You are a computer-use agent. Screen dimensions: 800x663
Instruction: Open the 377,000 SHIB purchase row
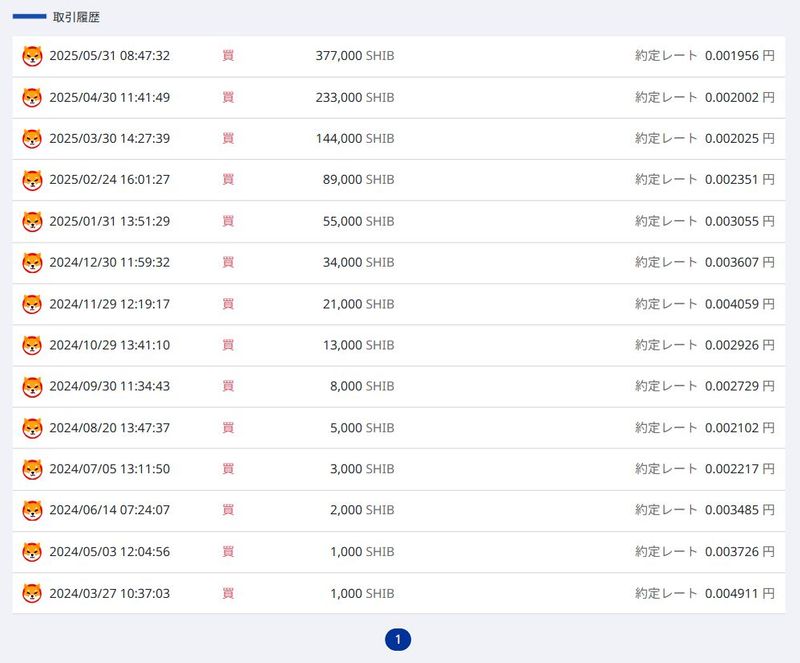398,56
